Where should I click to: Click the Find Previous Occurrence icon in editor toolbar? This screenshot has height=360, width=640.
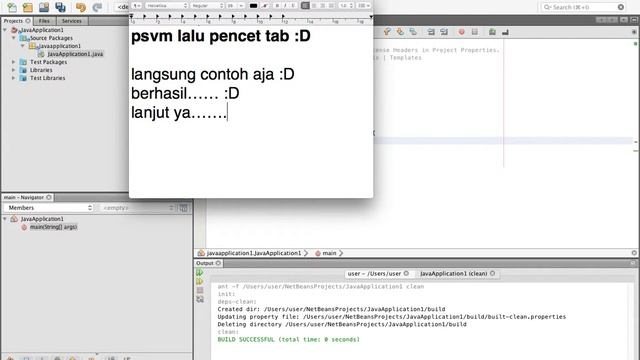[x=387, y=32]
